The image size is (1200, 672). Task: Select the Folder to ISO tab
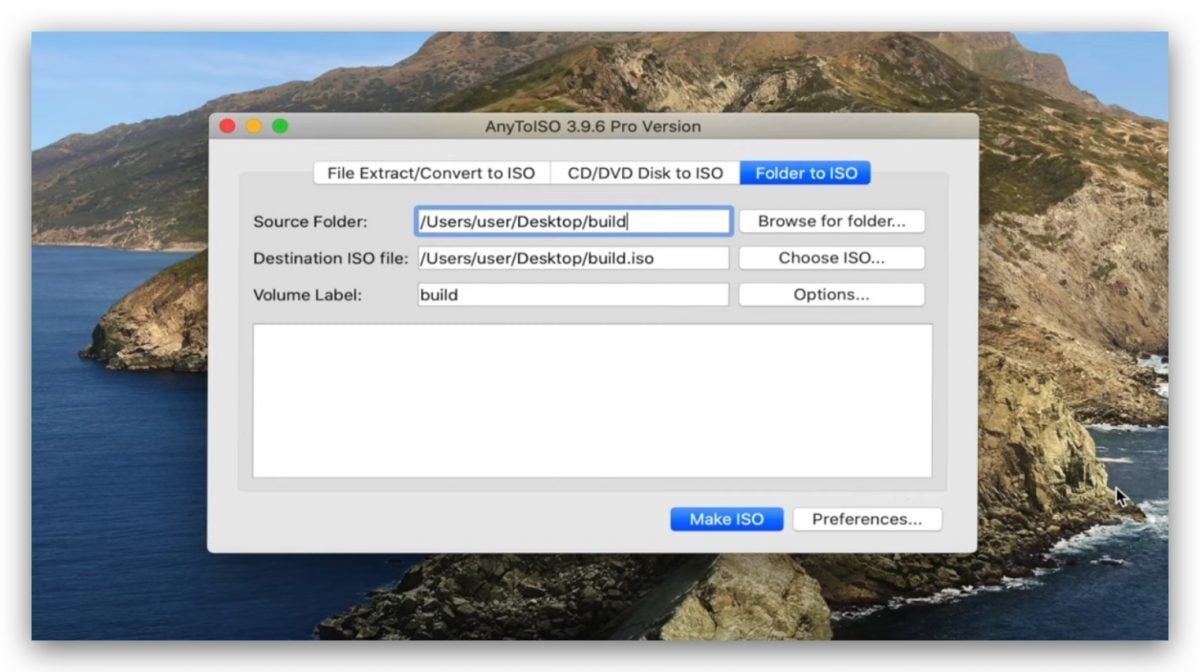click(806, 173)
